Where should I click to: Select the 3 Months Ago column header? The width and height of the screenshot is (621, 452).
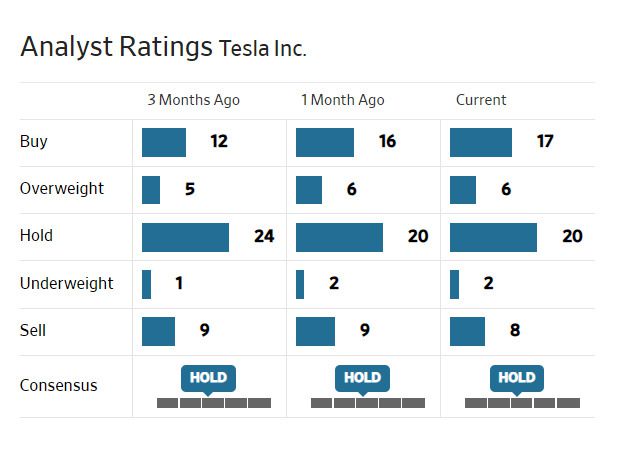coord(193,100)
